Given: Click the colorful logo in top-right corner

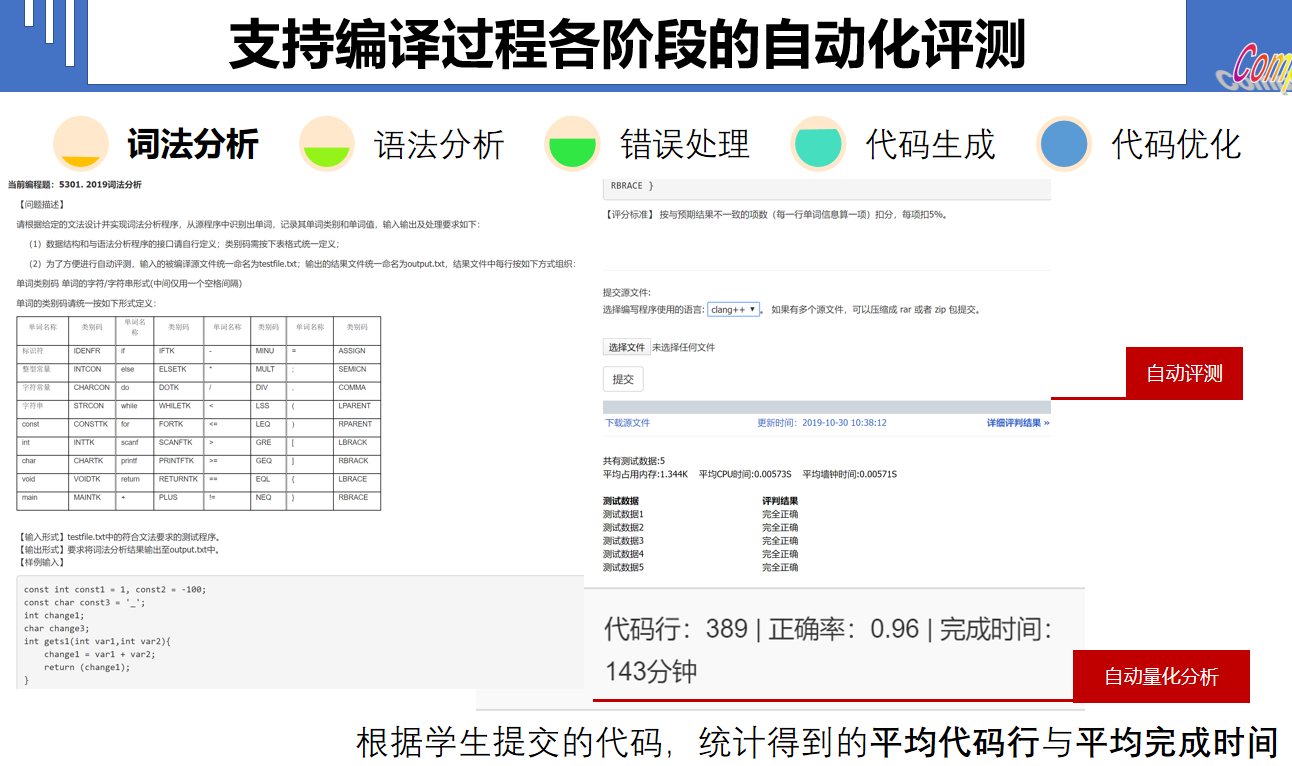Looking at the screenshot, I should tap(1253, 70).
